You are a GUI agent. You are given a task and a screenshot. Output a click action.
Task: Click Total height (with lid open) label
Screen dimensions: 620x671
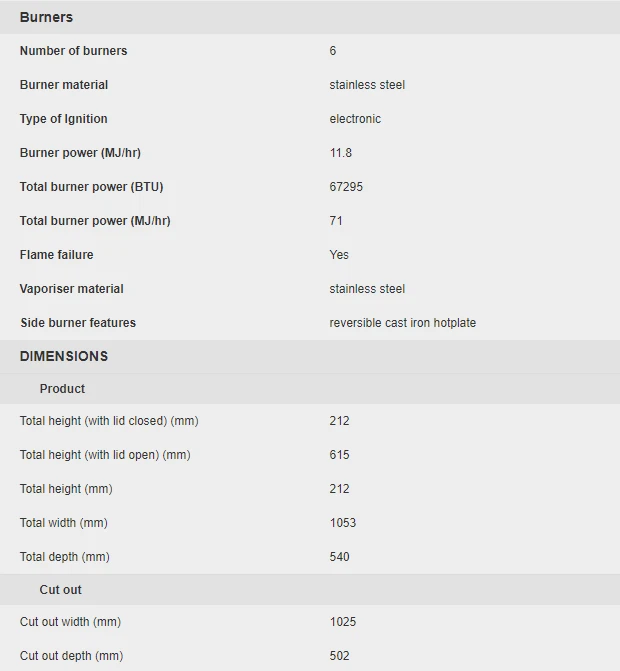105,455
